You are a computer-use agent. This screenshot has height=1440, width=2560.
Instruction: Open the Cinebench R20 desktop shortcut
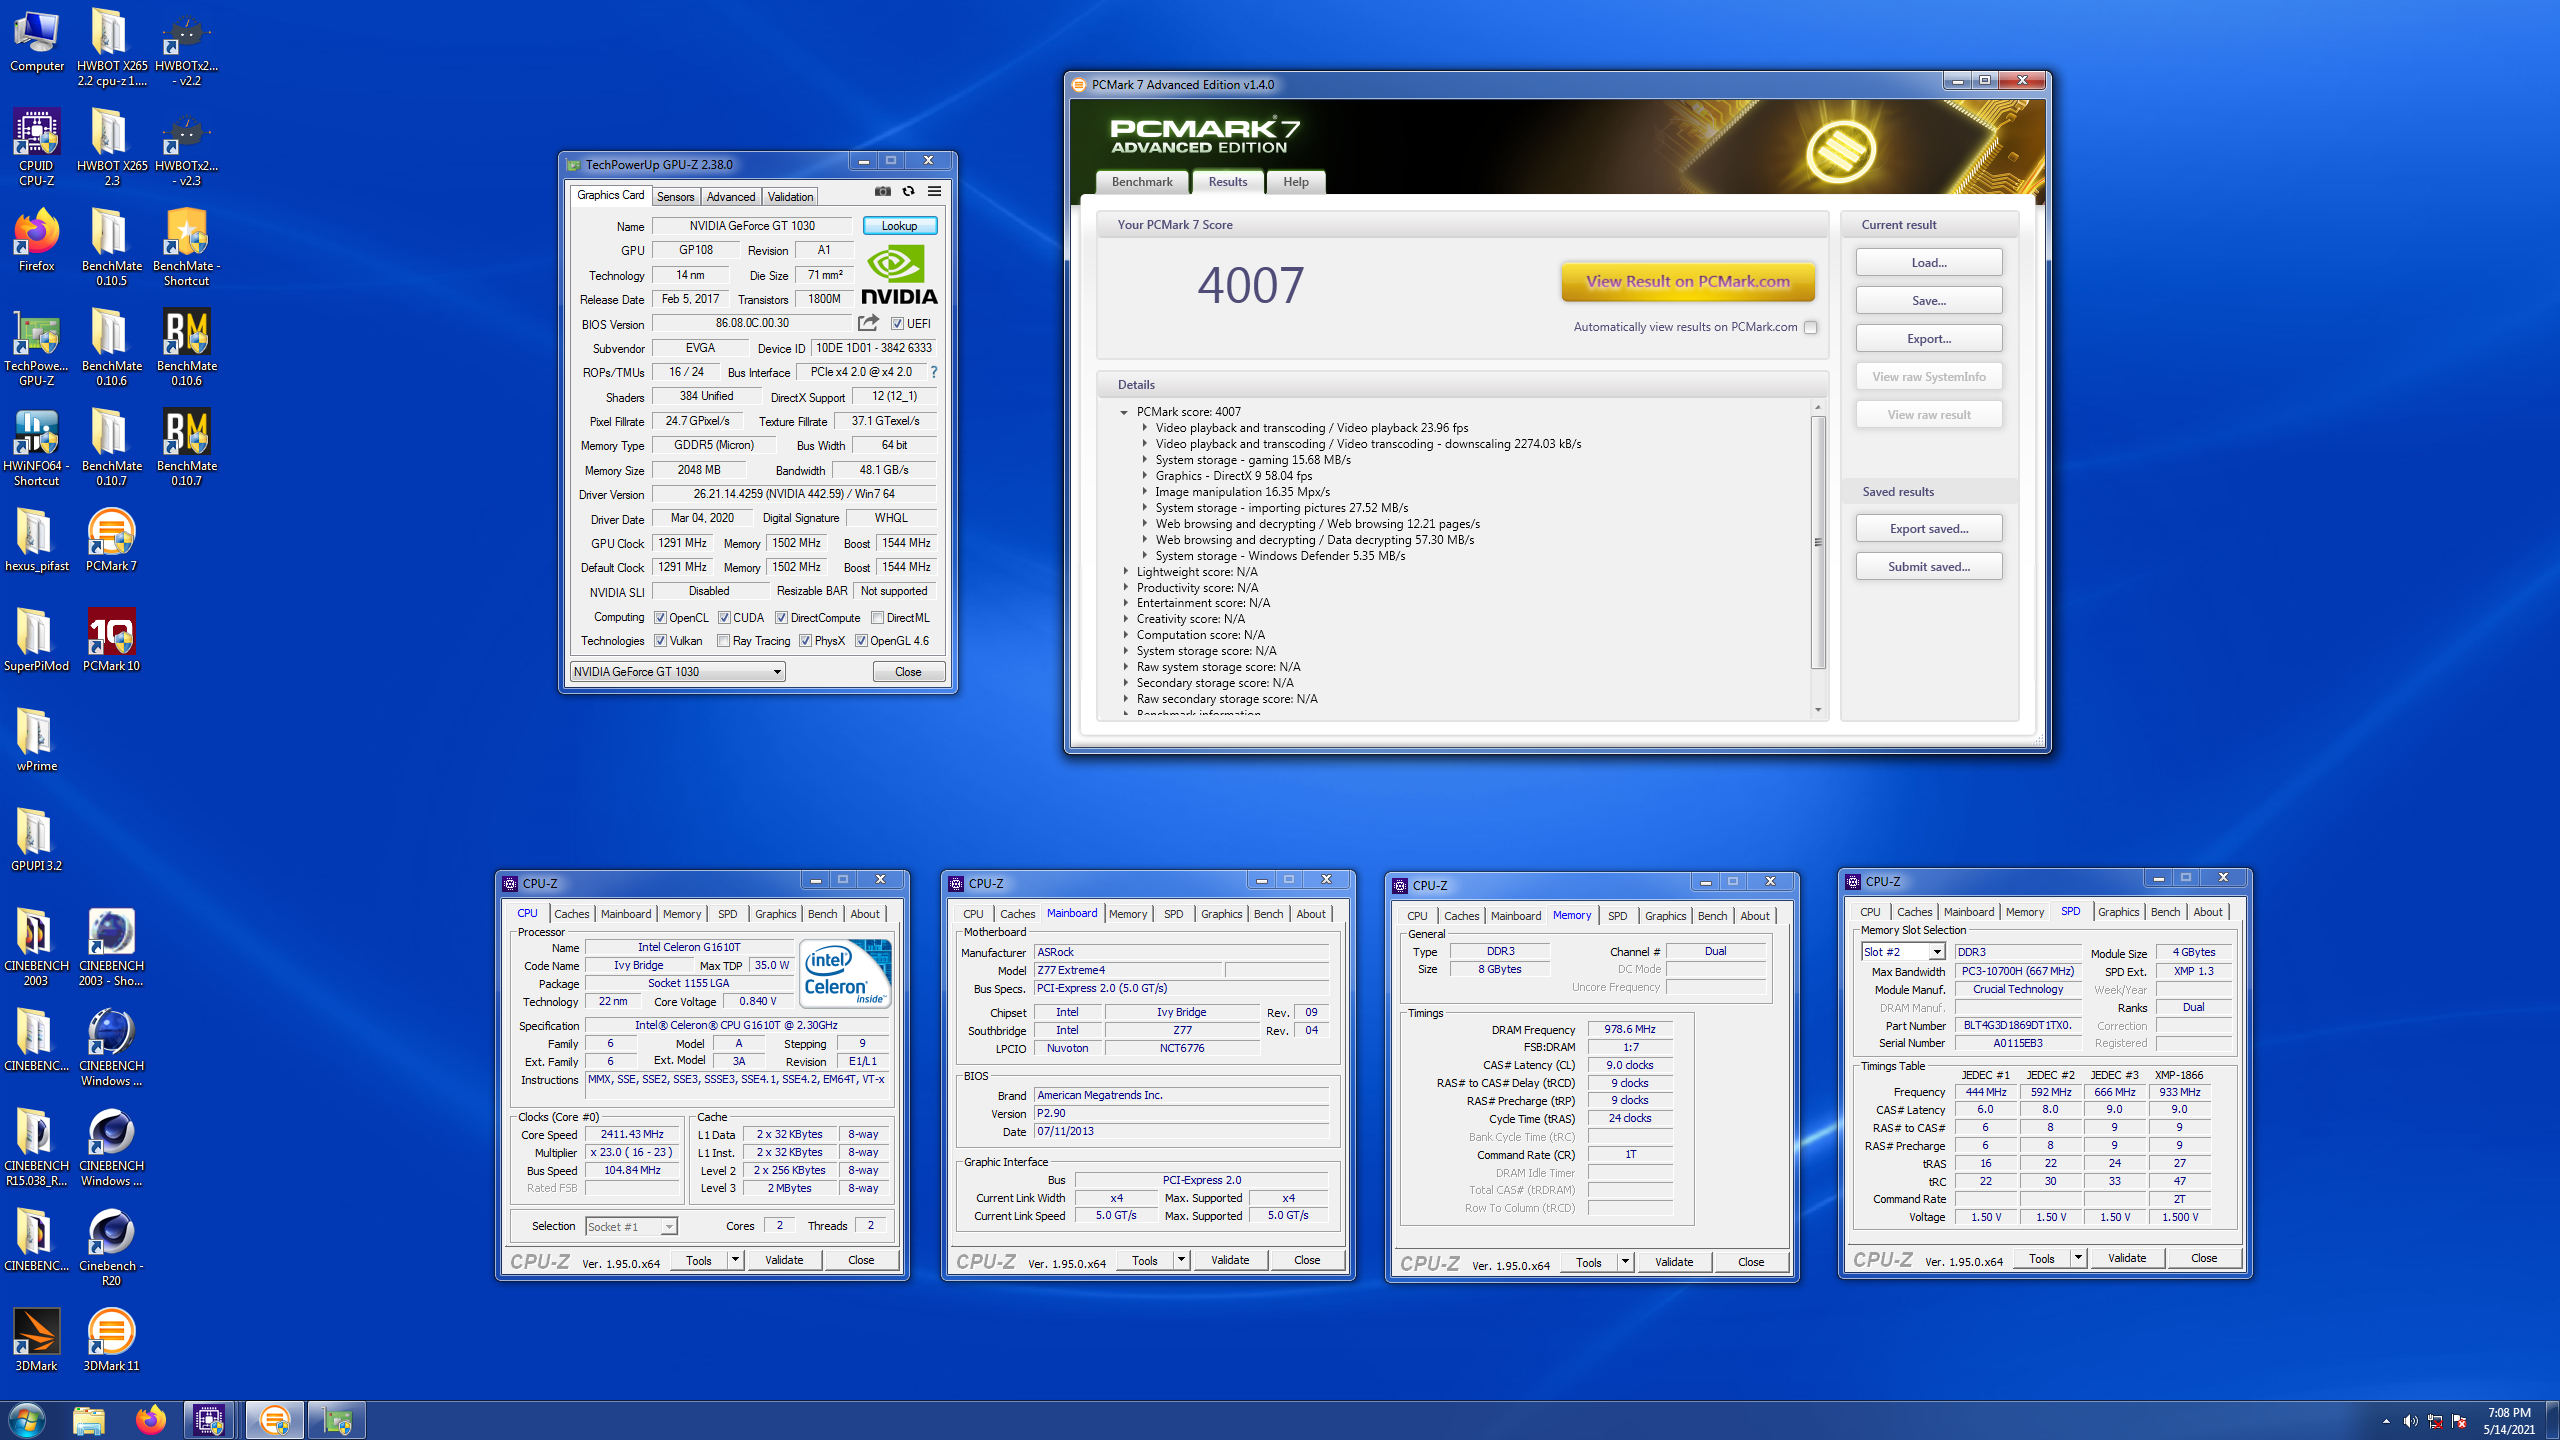[x=111, y=1248]
